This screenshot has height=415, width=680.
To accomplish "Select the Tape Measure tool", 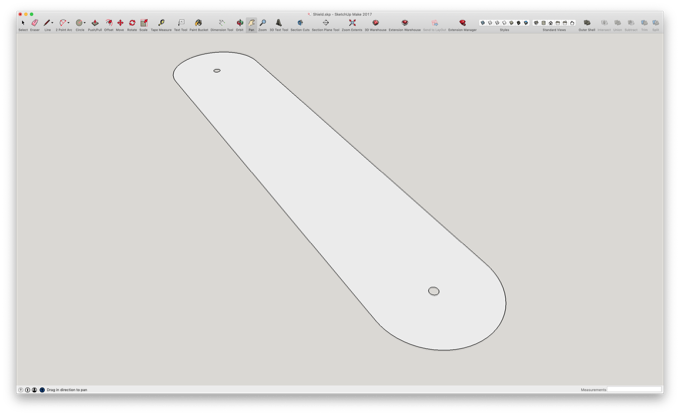I will pos(161,23).
